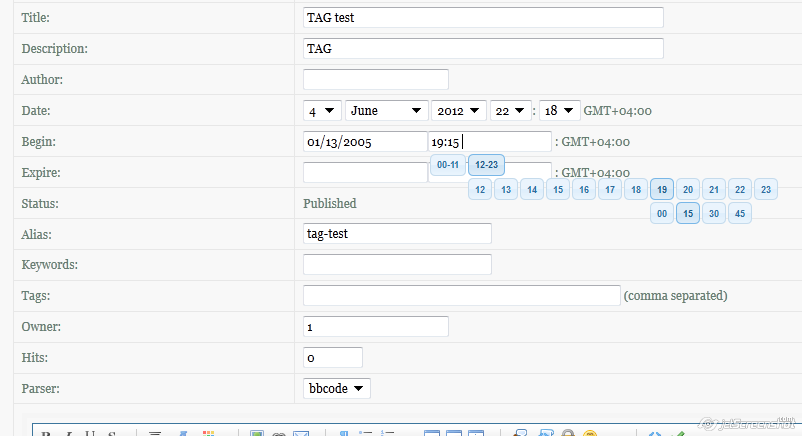802x436 pixels.
Task: Open the day dropdown showing 4
Action: click(322, 111)
